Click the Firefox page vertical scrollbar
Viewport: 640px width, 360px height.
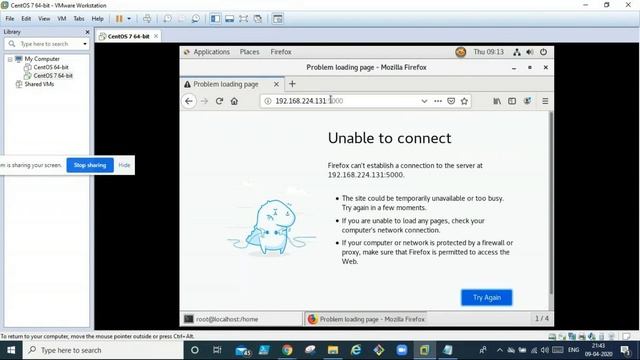(x=551, y=204)
